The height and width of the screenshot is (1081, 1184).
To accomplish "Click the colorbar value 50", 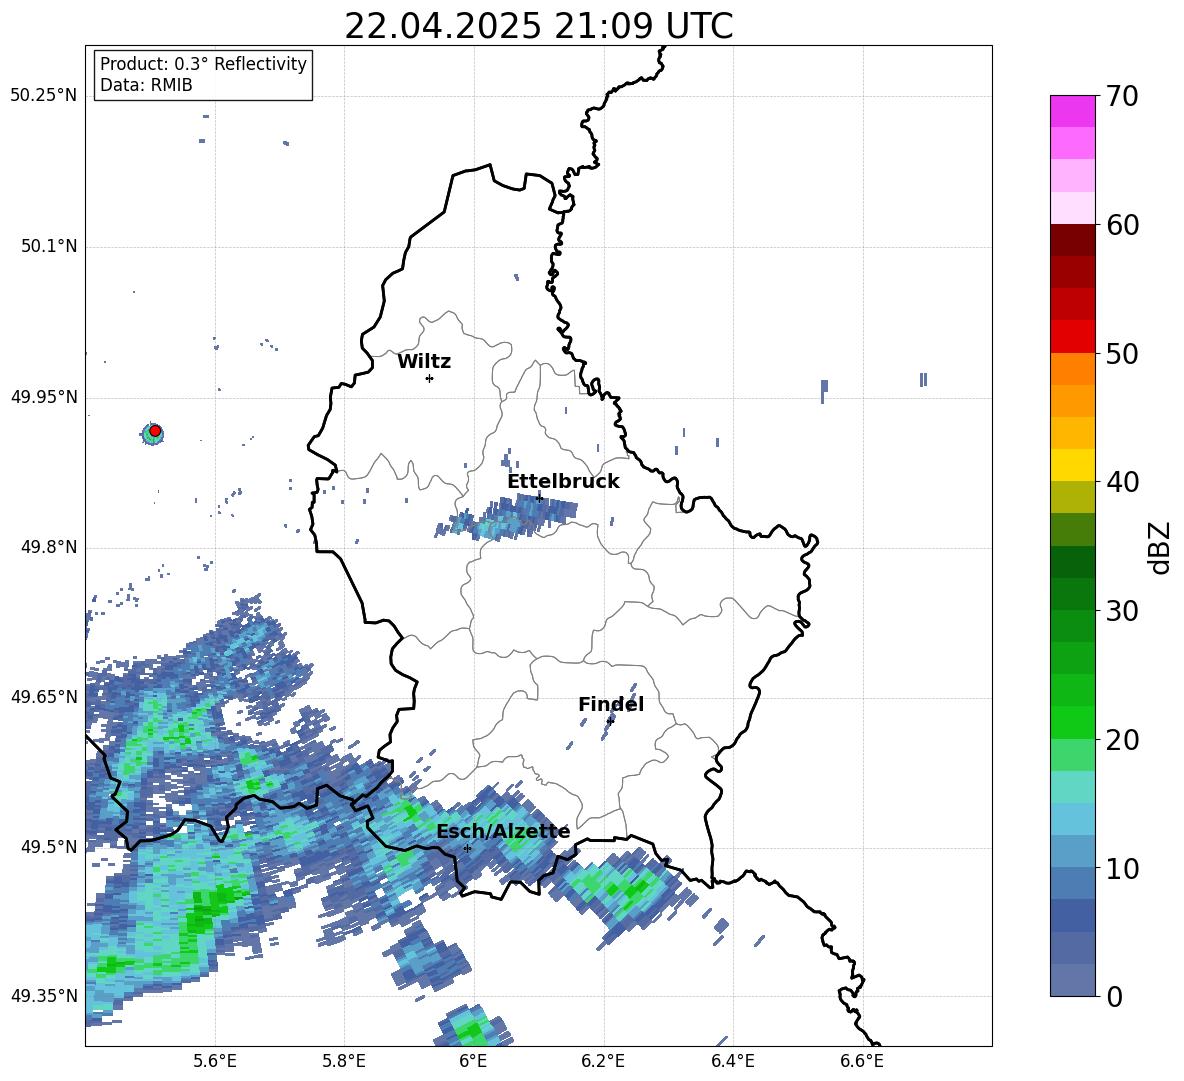I will tap(1122, 353).
